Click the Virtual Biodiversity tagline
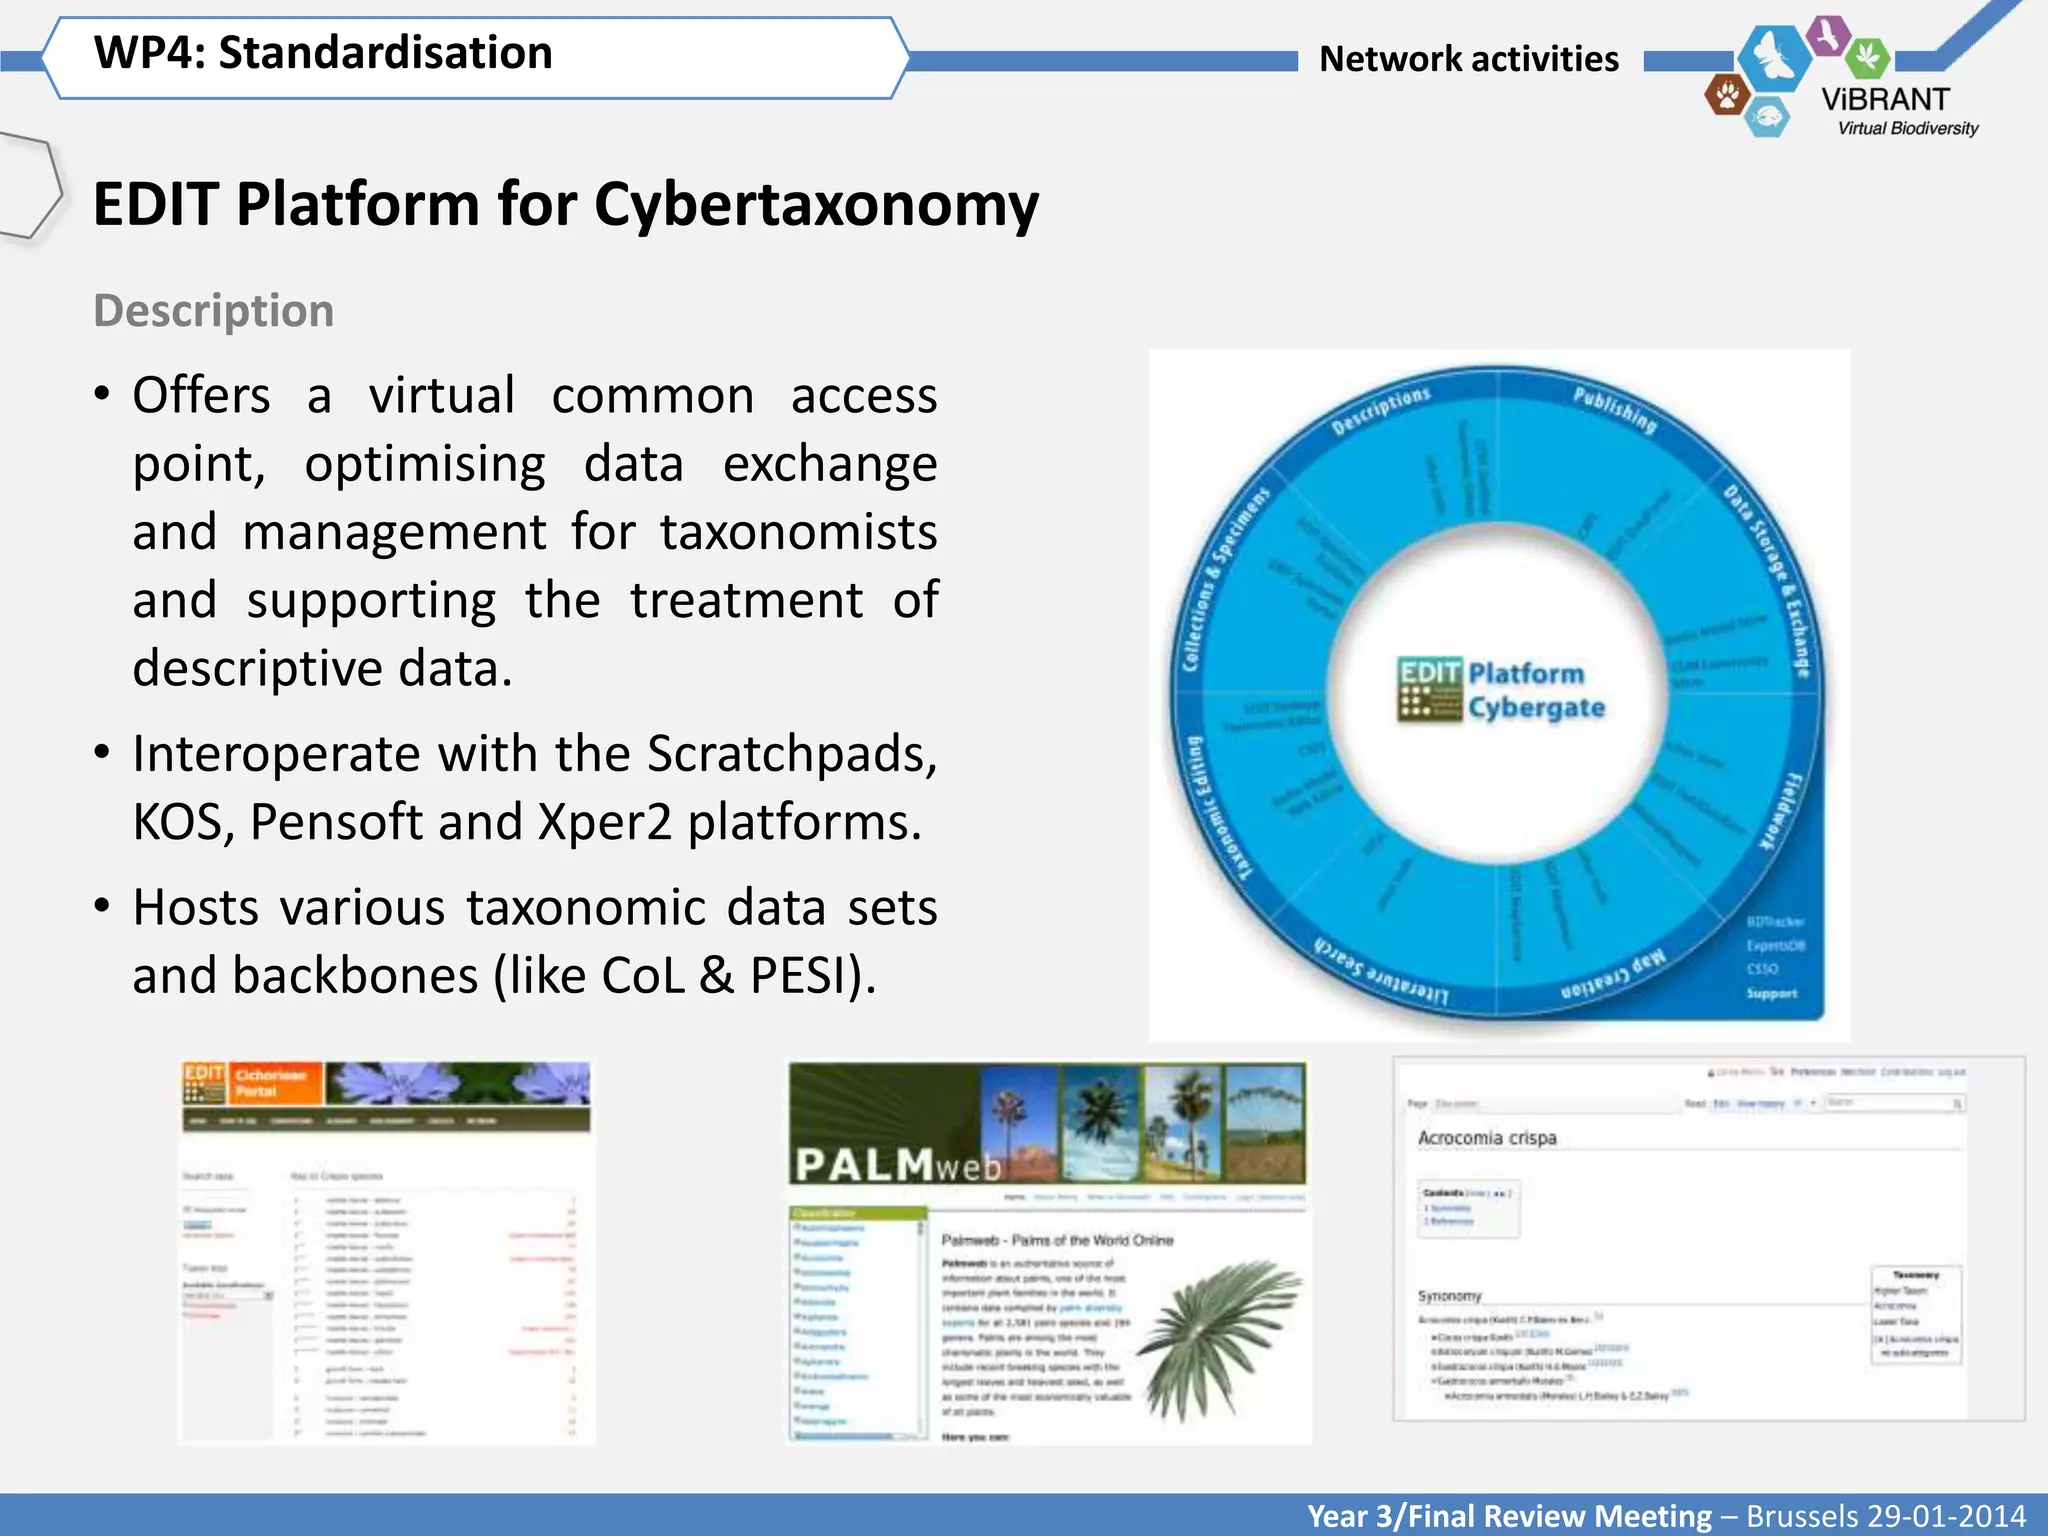This screenshot has height=1536, width=2048. pyautogui.click(x=1908, y=128)
